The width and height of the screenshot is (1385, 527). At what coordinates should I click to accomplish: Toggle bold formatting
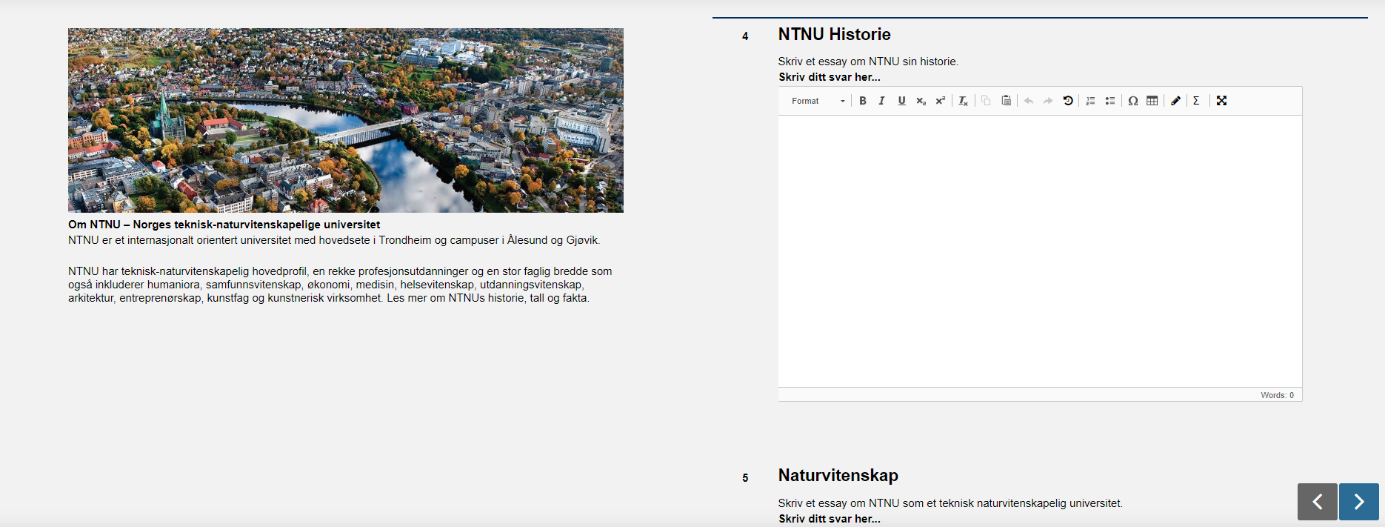point(863,101)
